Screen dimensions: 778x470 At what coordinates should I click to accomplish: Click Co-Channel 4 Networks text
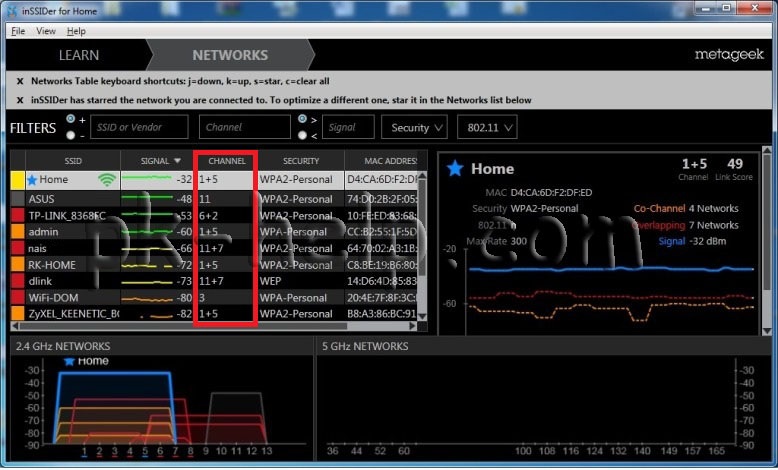point(686,208)
